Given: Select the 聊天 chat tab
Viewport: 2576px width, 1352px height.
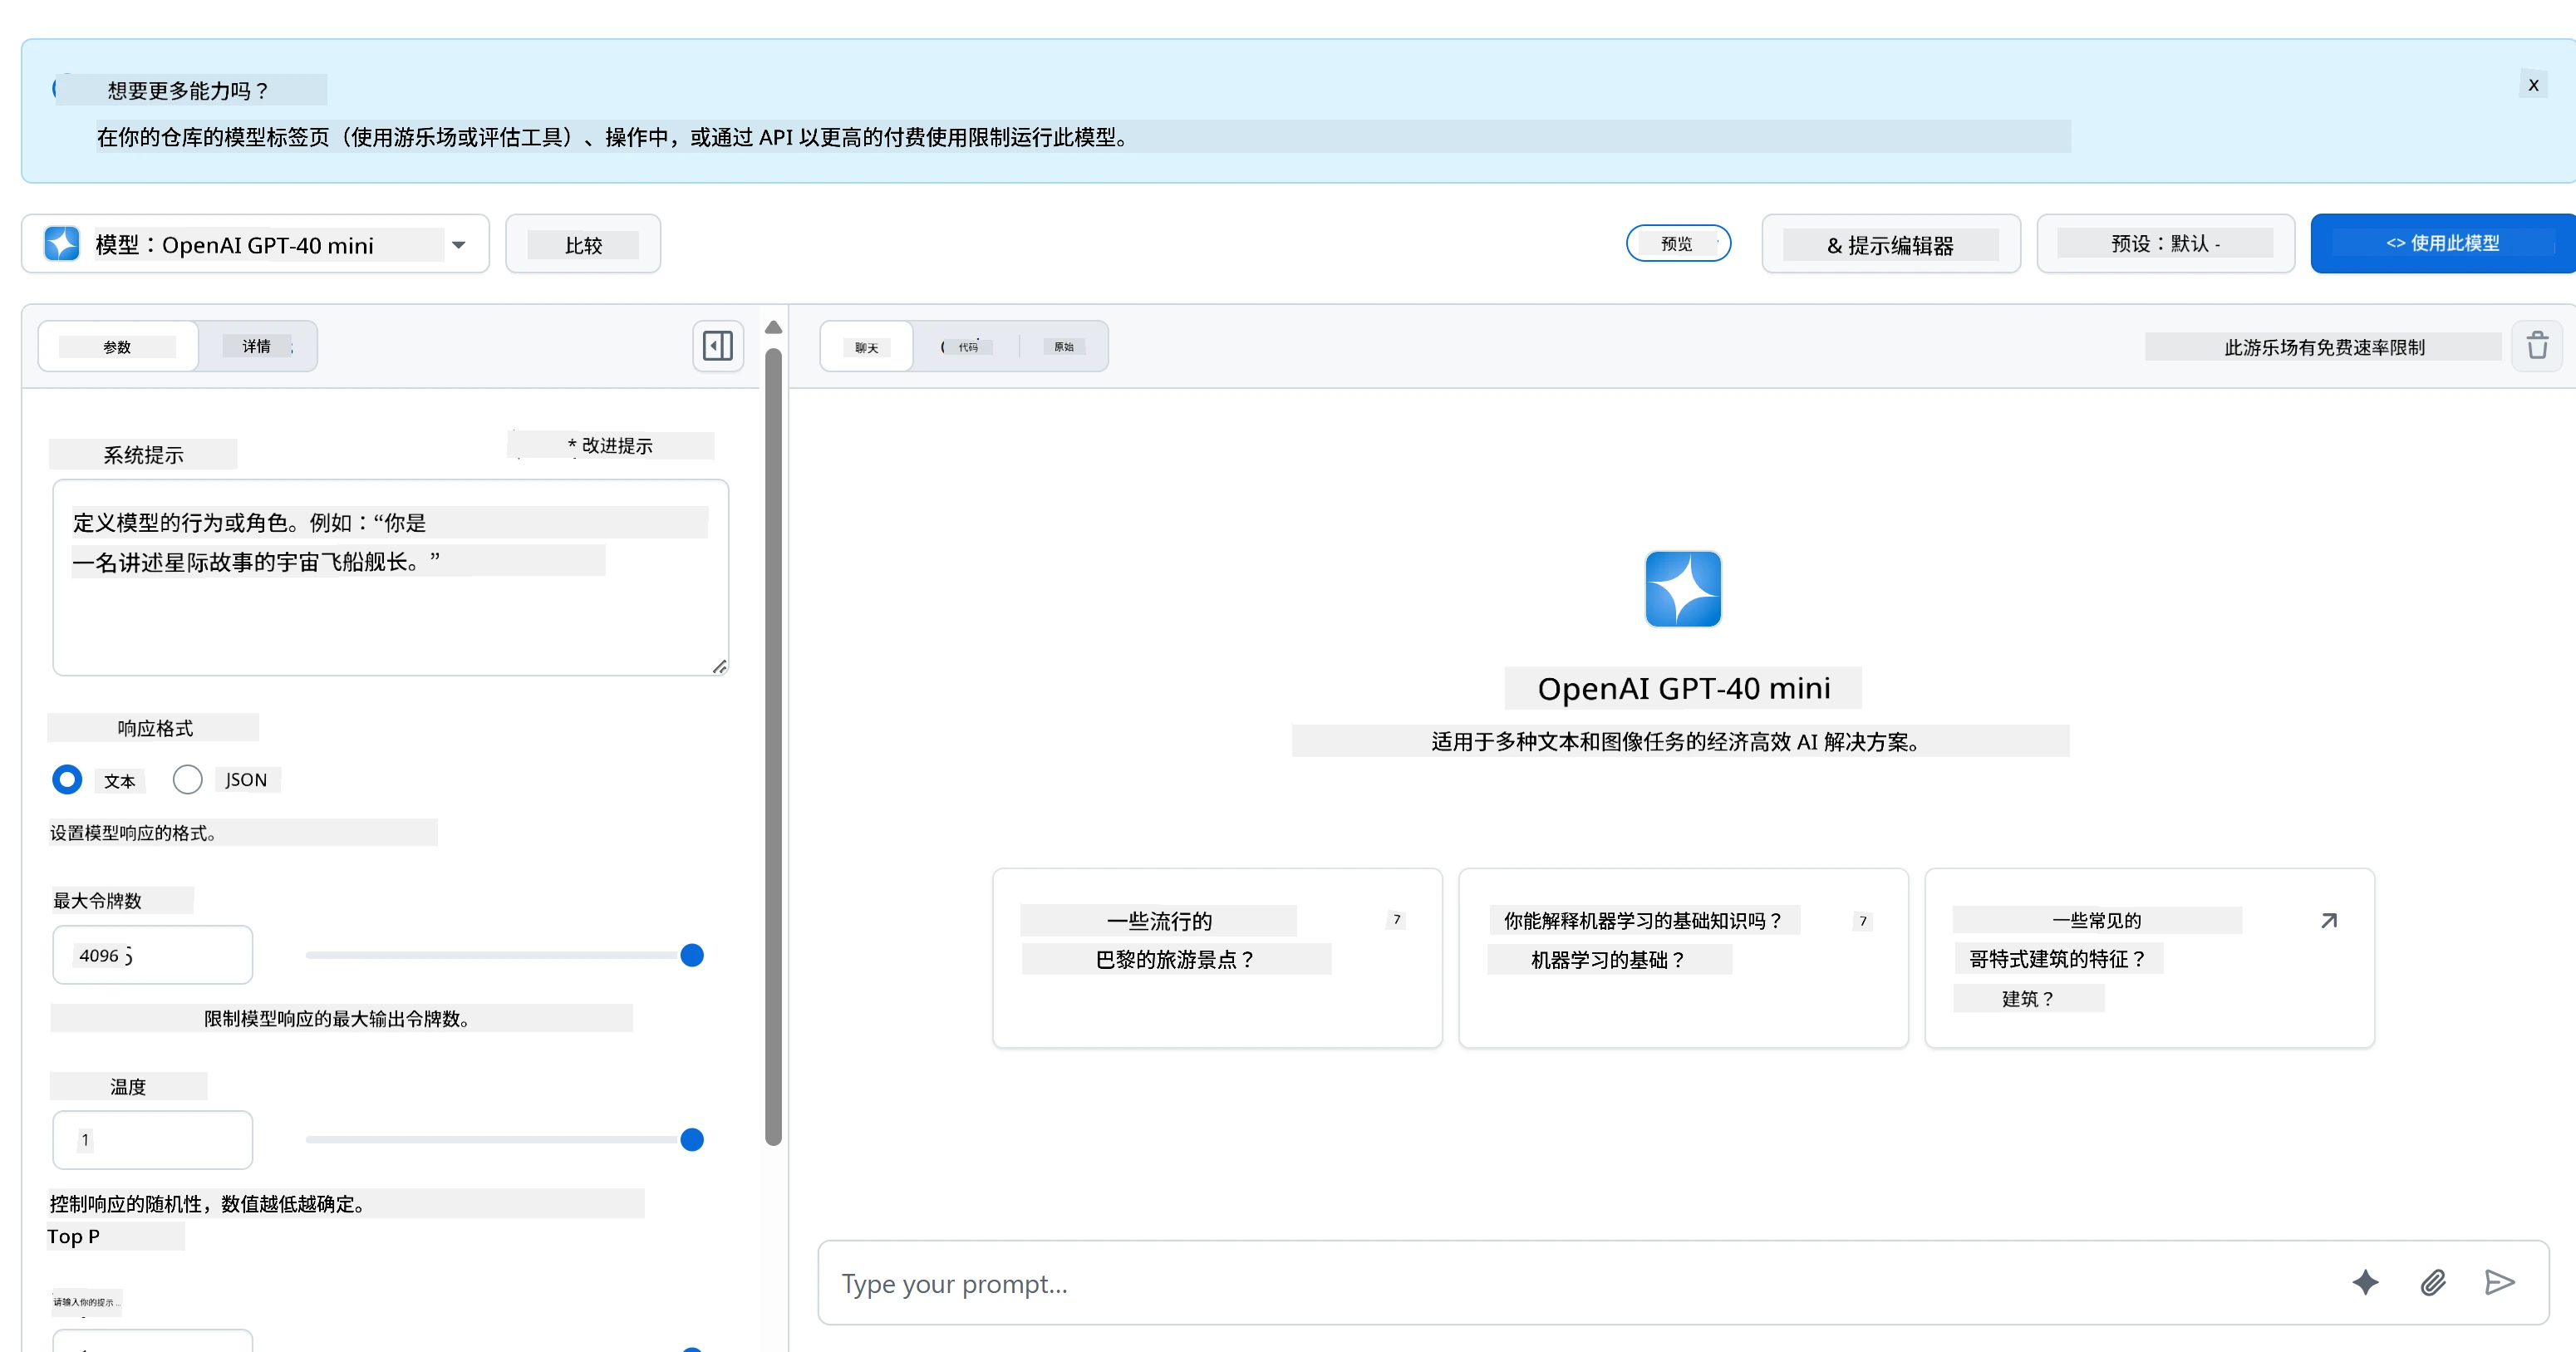Looking at the screenshot, I should (866, 347).
